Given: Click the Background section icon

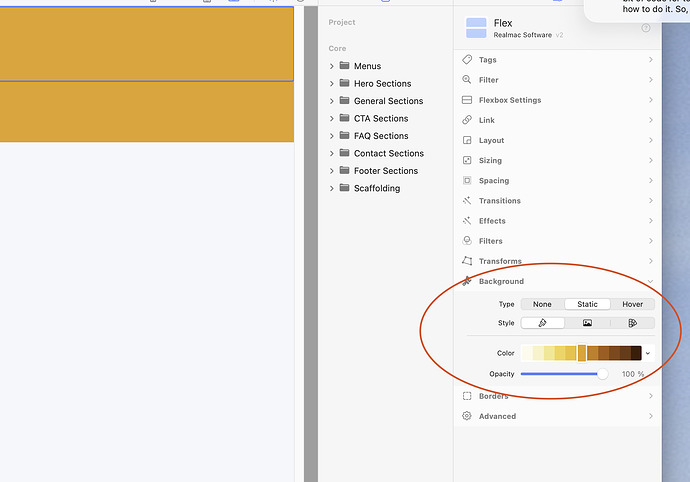Looking at the screenshot, I should pyautogui.click(x=467, y=281).
